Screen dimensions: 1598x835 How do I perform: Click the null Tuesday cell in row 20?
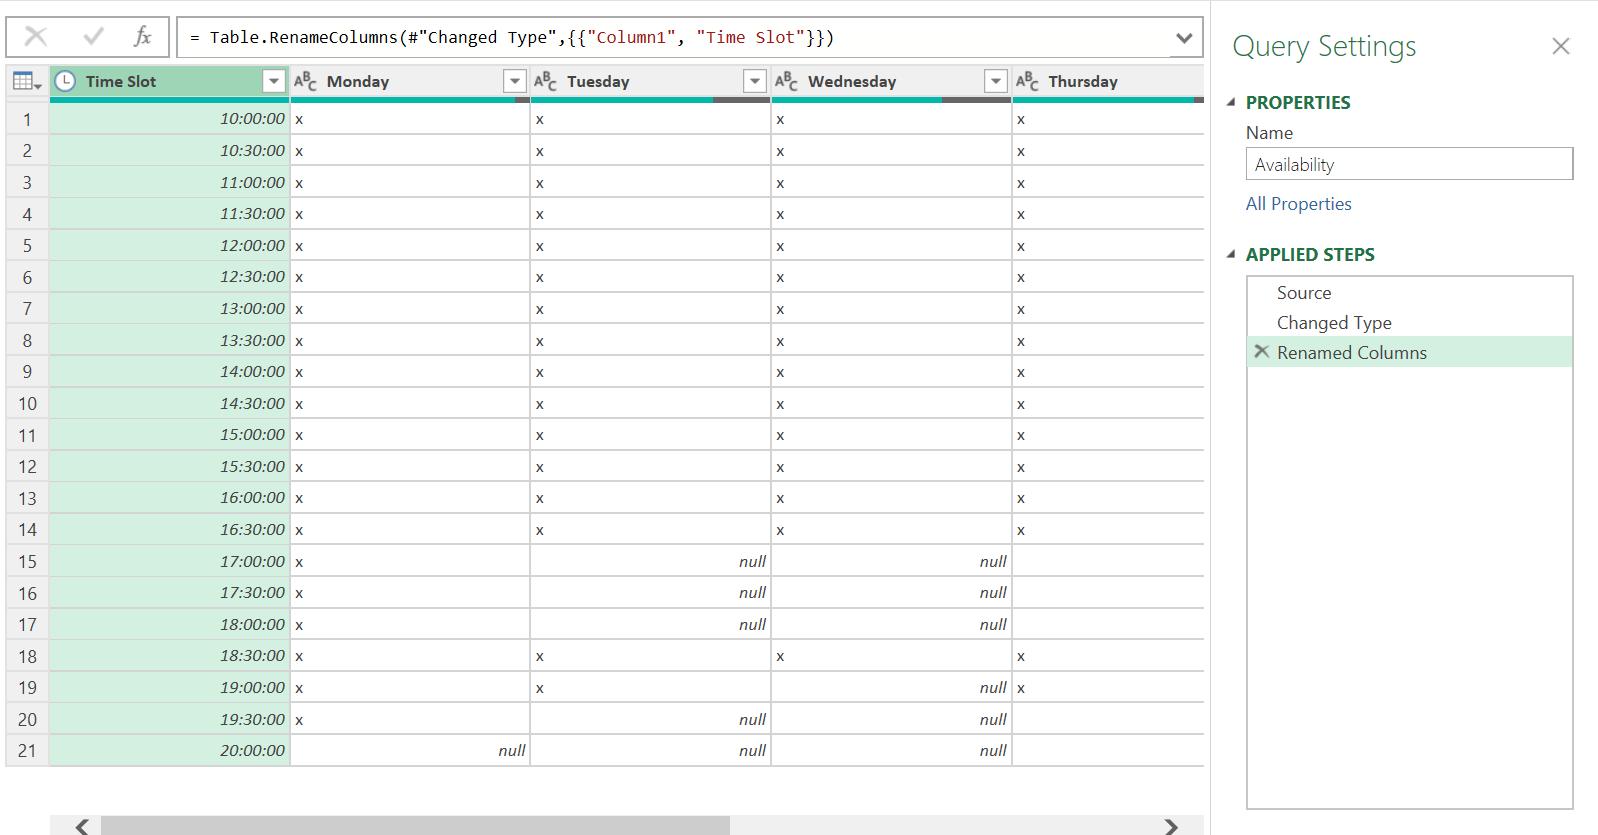click(650, 719)
